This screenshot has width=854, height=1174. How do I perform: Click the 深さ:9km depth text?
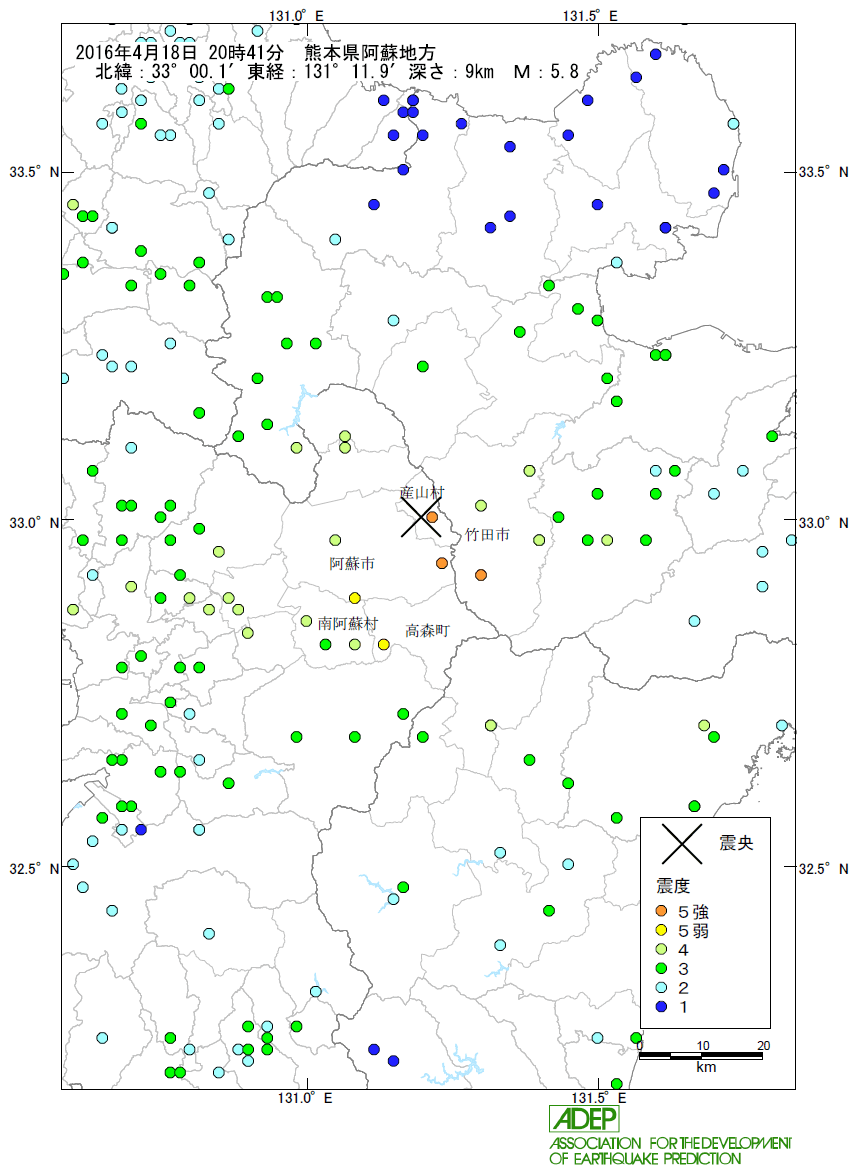[451, 72]
